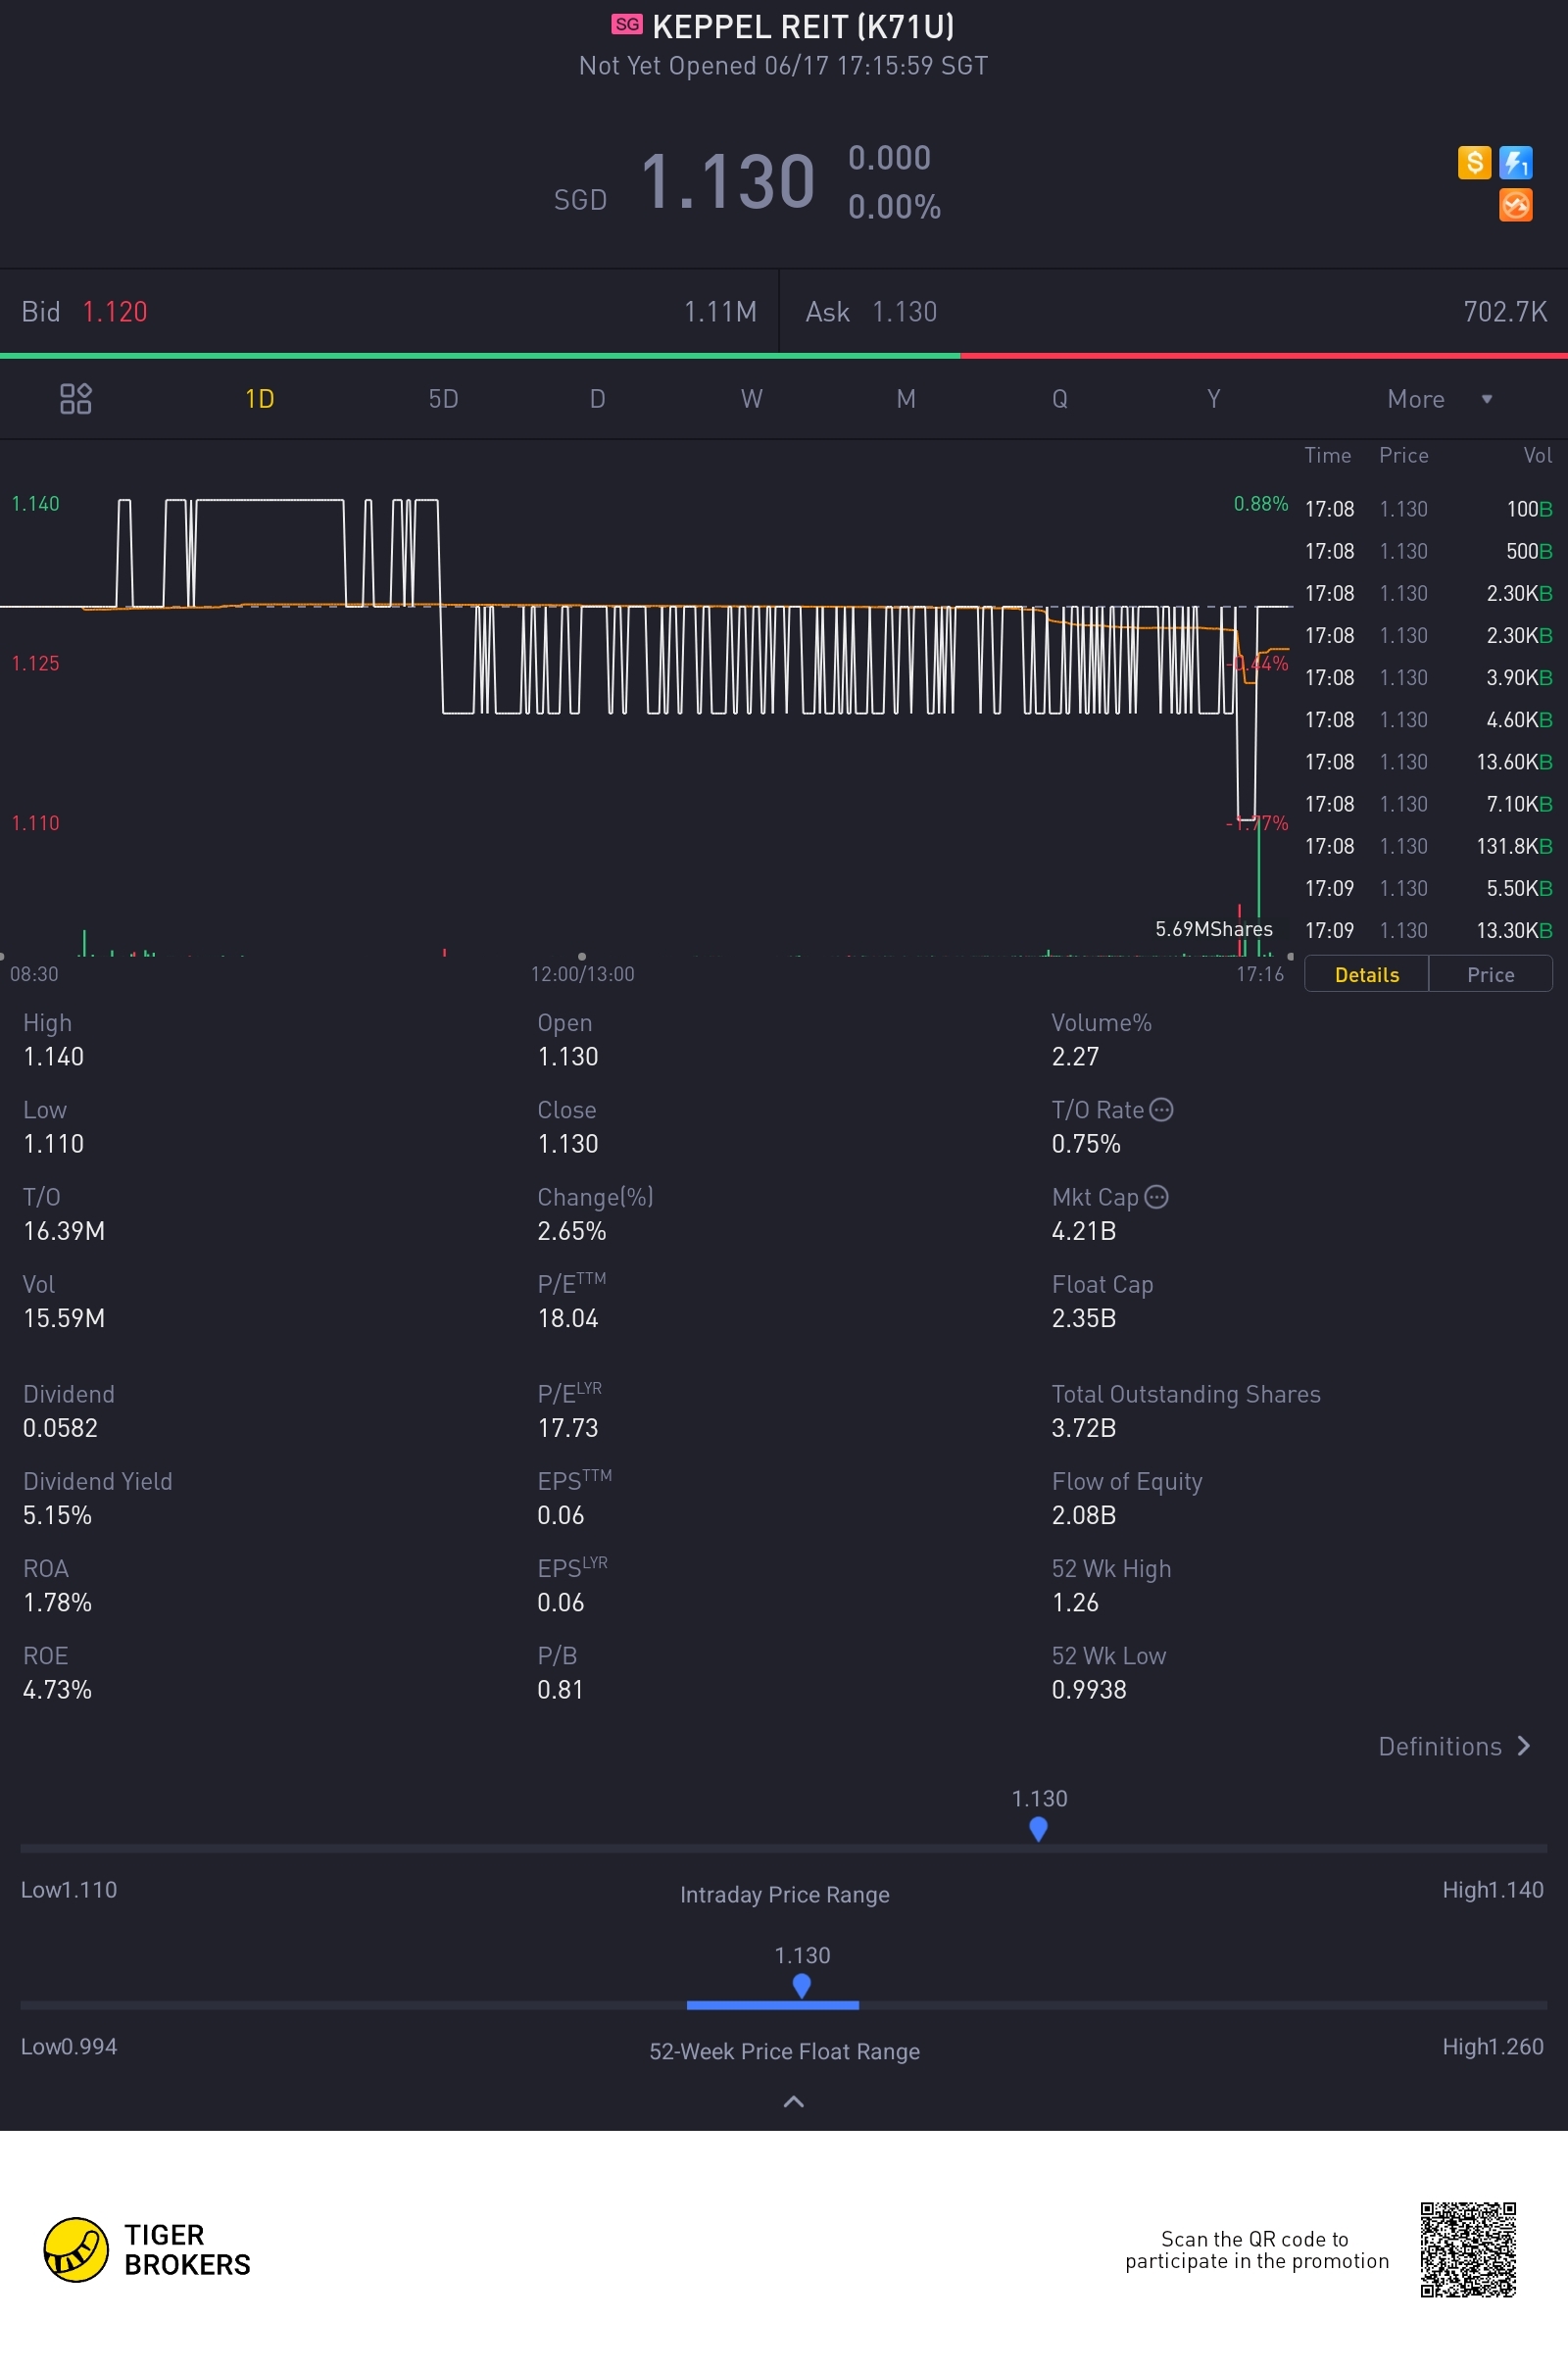Expand Definitions via the right chevron
Screen dimensions: 1568x2370
pos(1523,1746)
